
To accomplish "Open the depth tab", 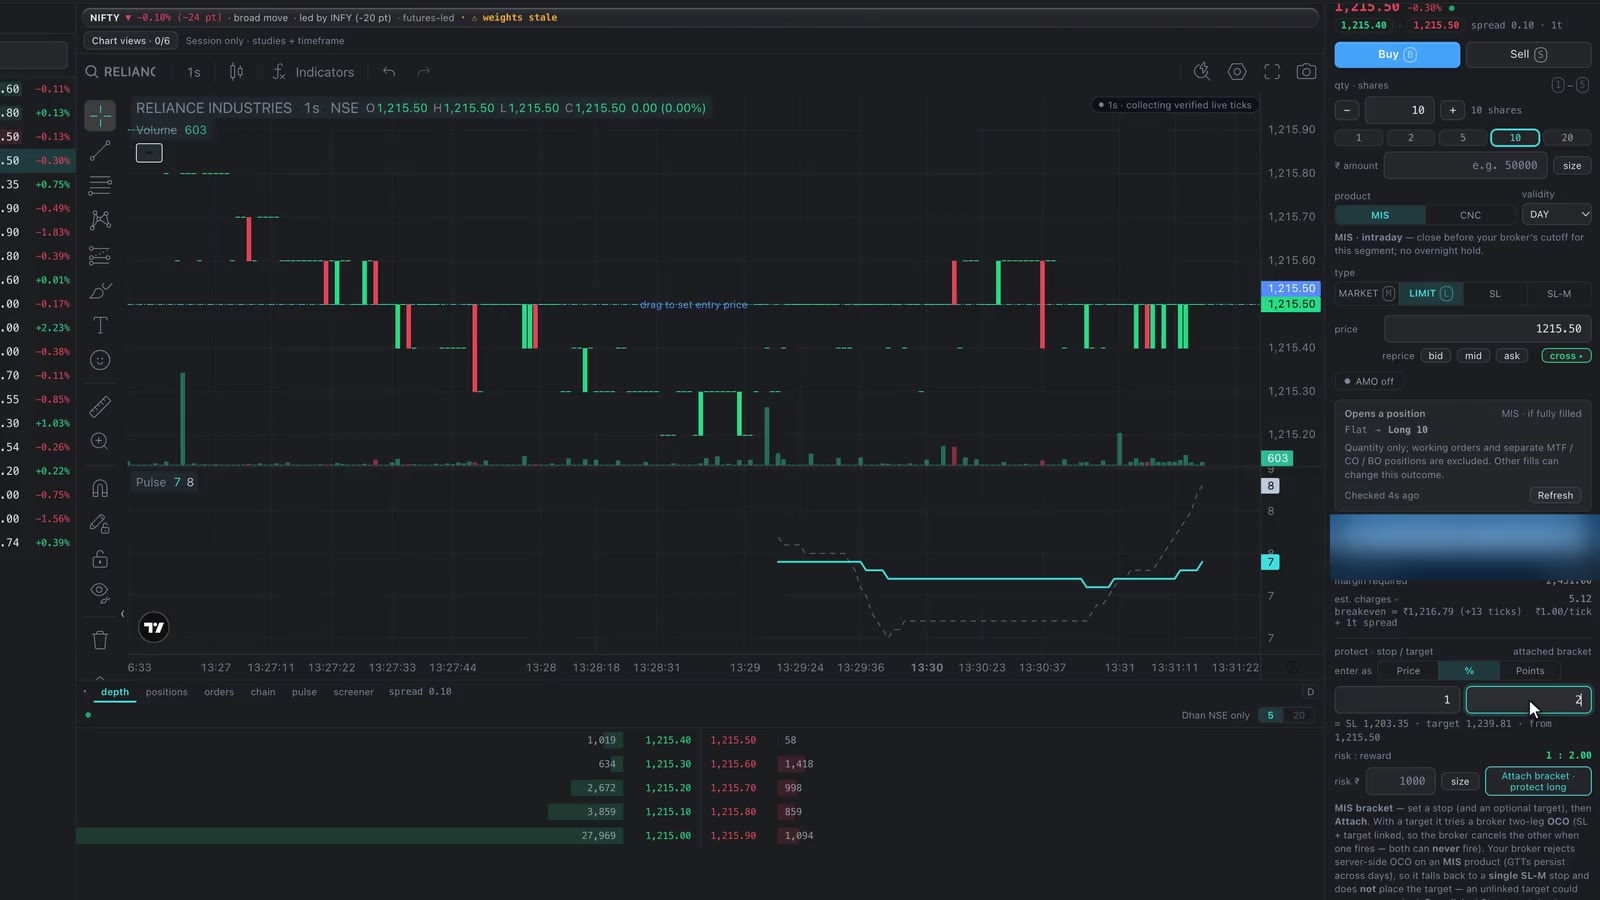I will point(115,692).
